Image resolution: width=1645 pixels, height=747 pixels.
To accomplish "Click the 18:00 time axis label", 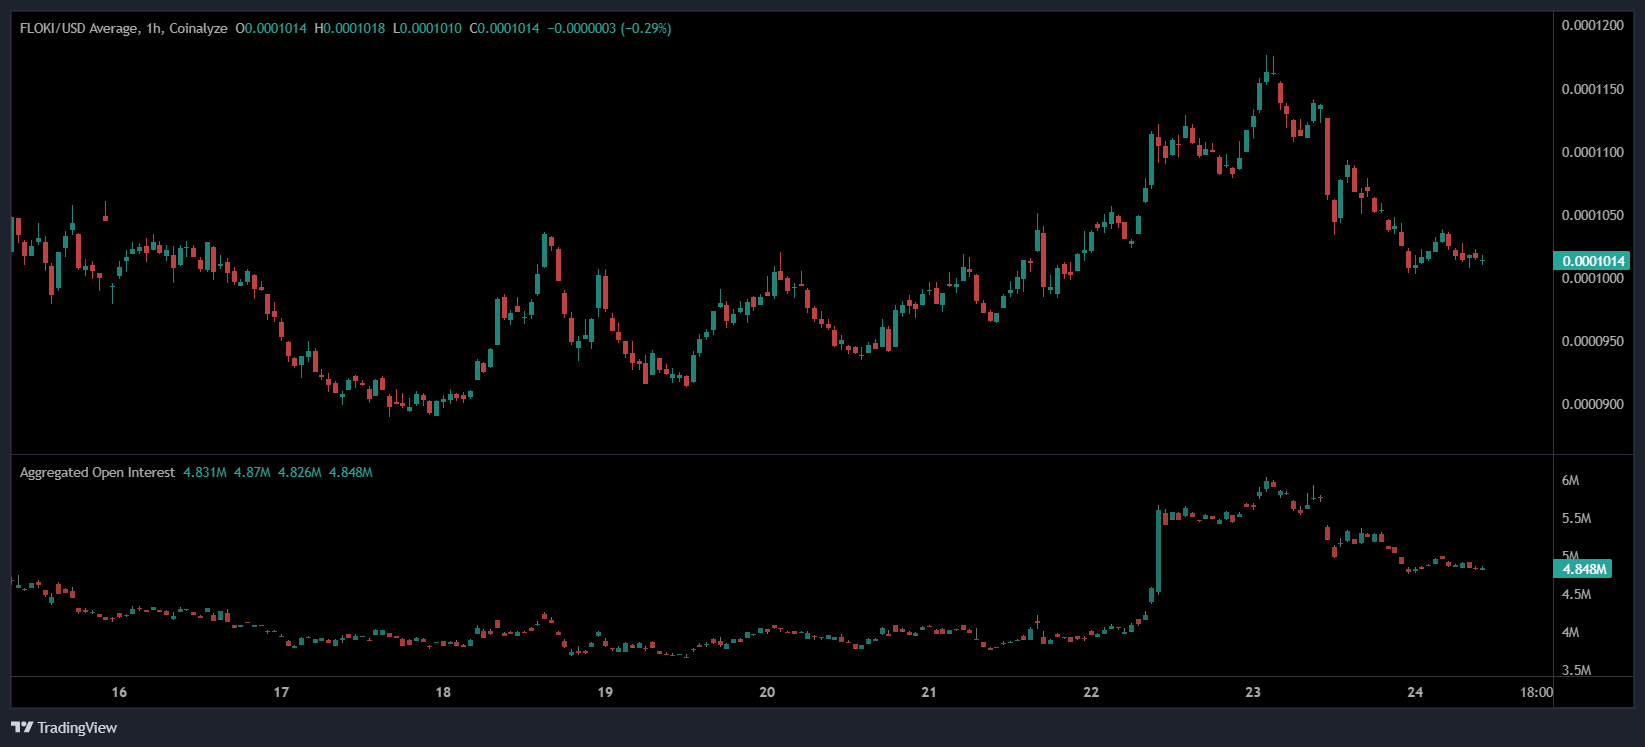I will (1536, 692).
